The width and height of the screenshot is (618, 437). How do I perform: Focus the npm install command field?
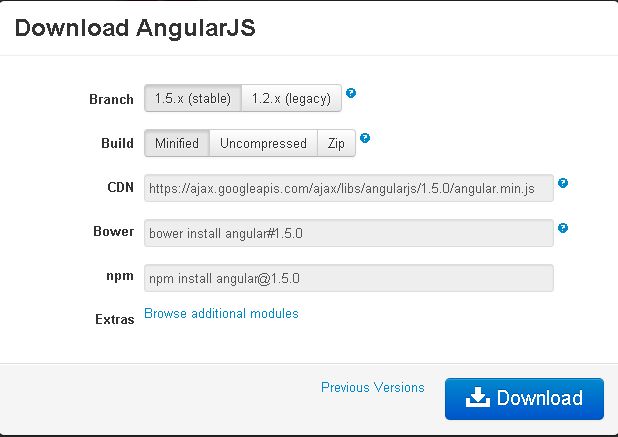tap(348, 277)
